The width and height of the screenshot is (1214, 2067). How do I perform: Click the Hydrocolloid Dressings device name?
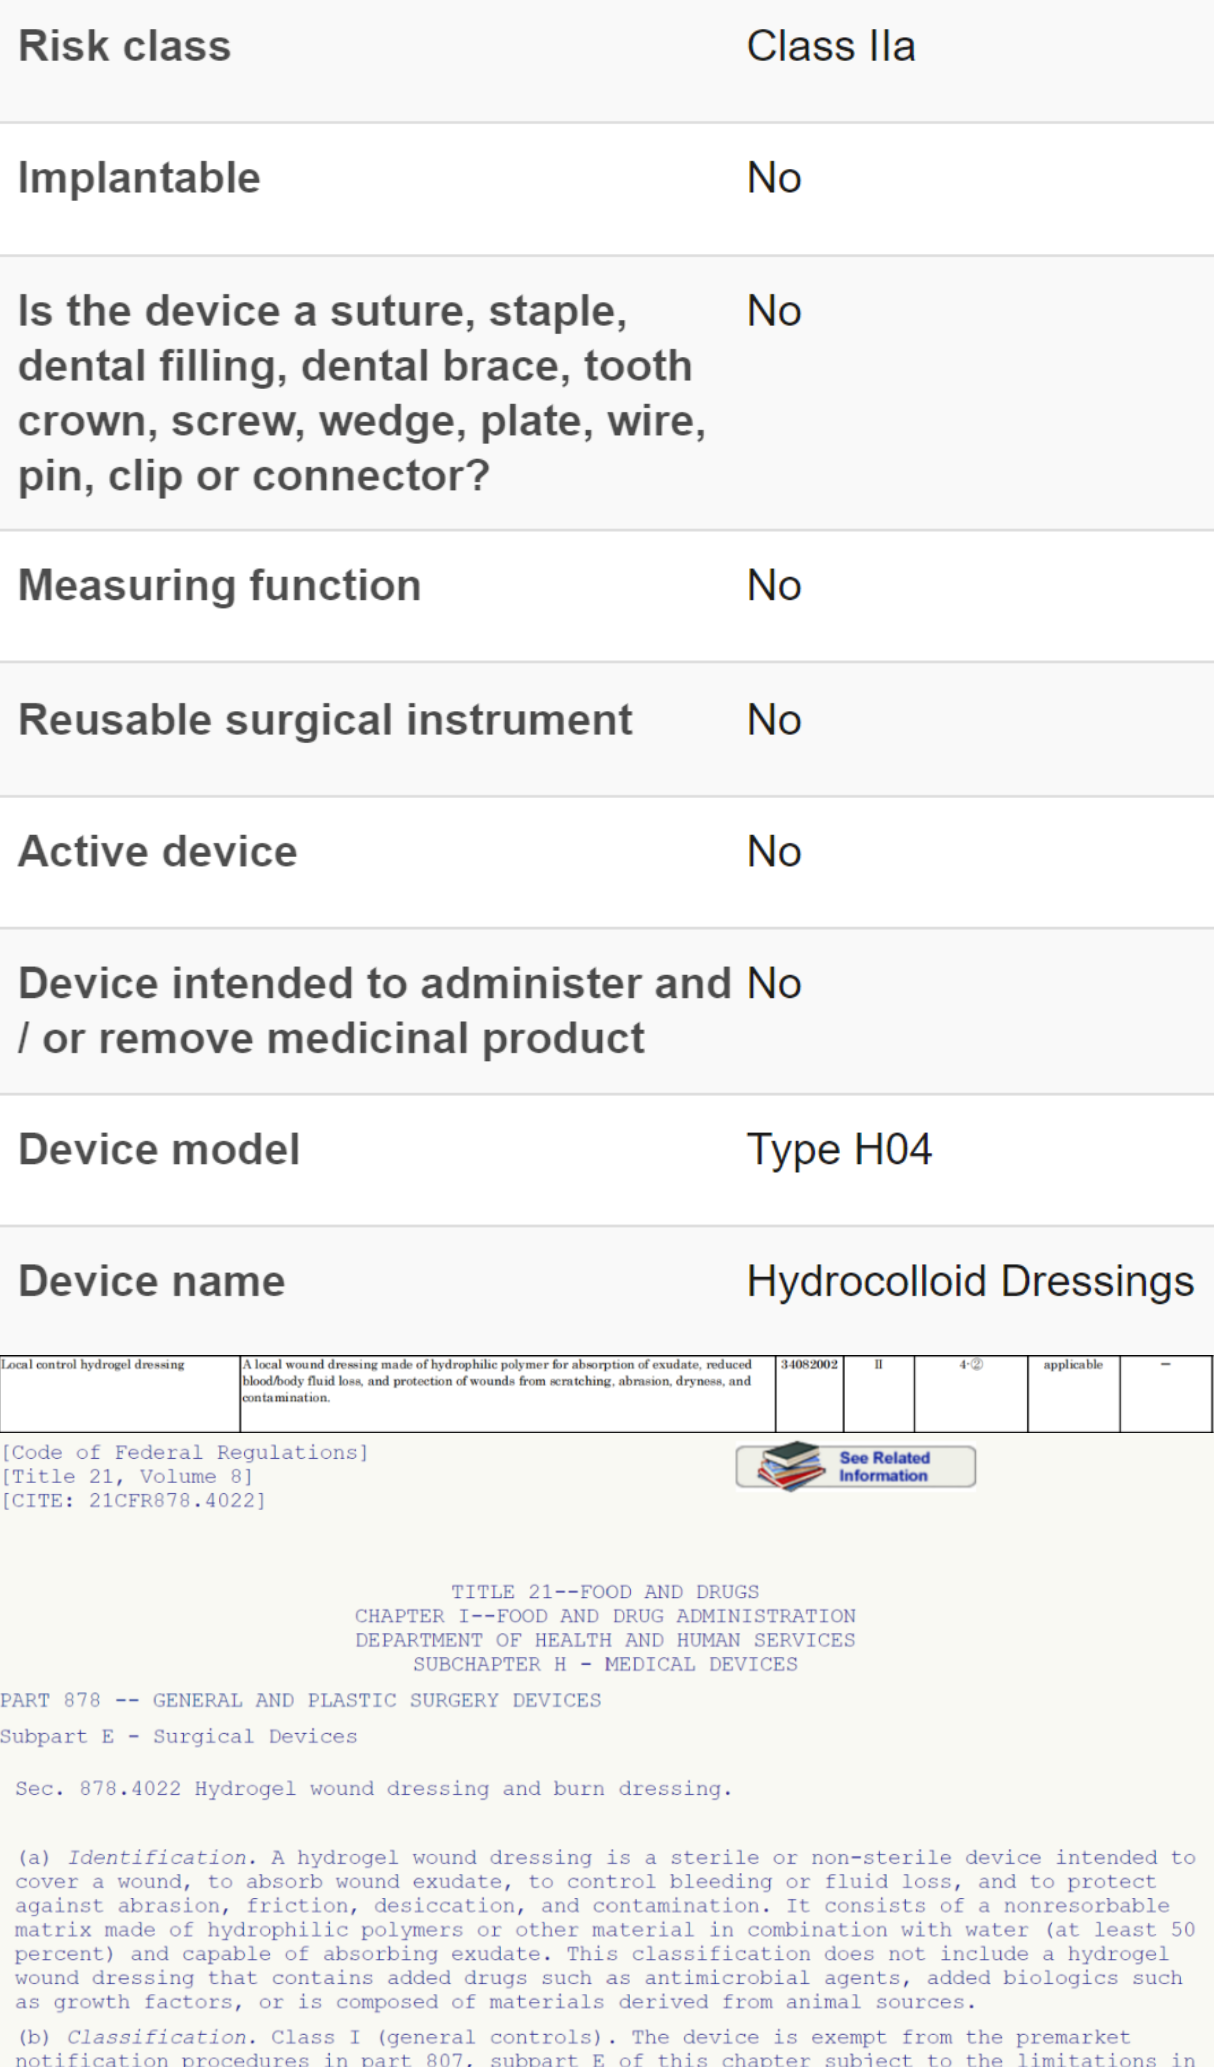click(x=970, y=1282)
